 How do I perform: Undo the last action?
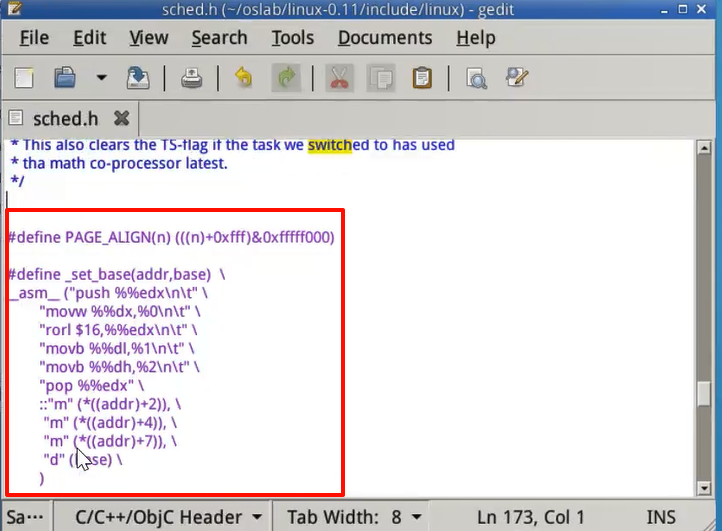[x=243, y=77]
